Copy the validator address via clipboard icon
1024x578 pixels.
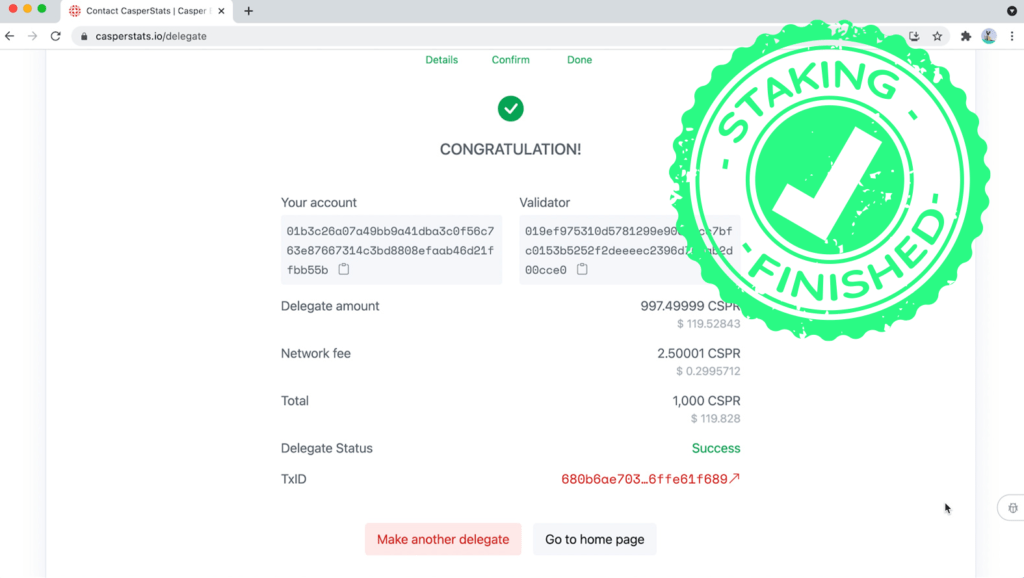point(582,270)
